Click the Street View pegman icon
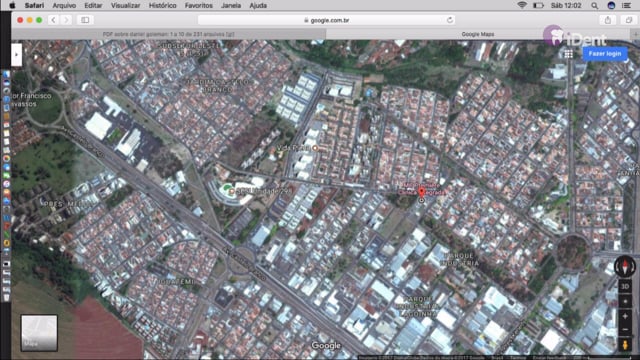 coord(625,345)
